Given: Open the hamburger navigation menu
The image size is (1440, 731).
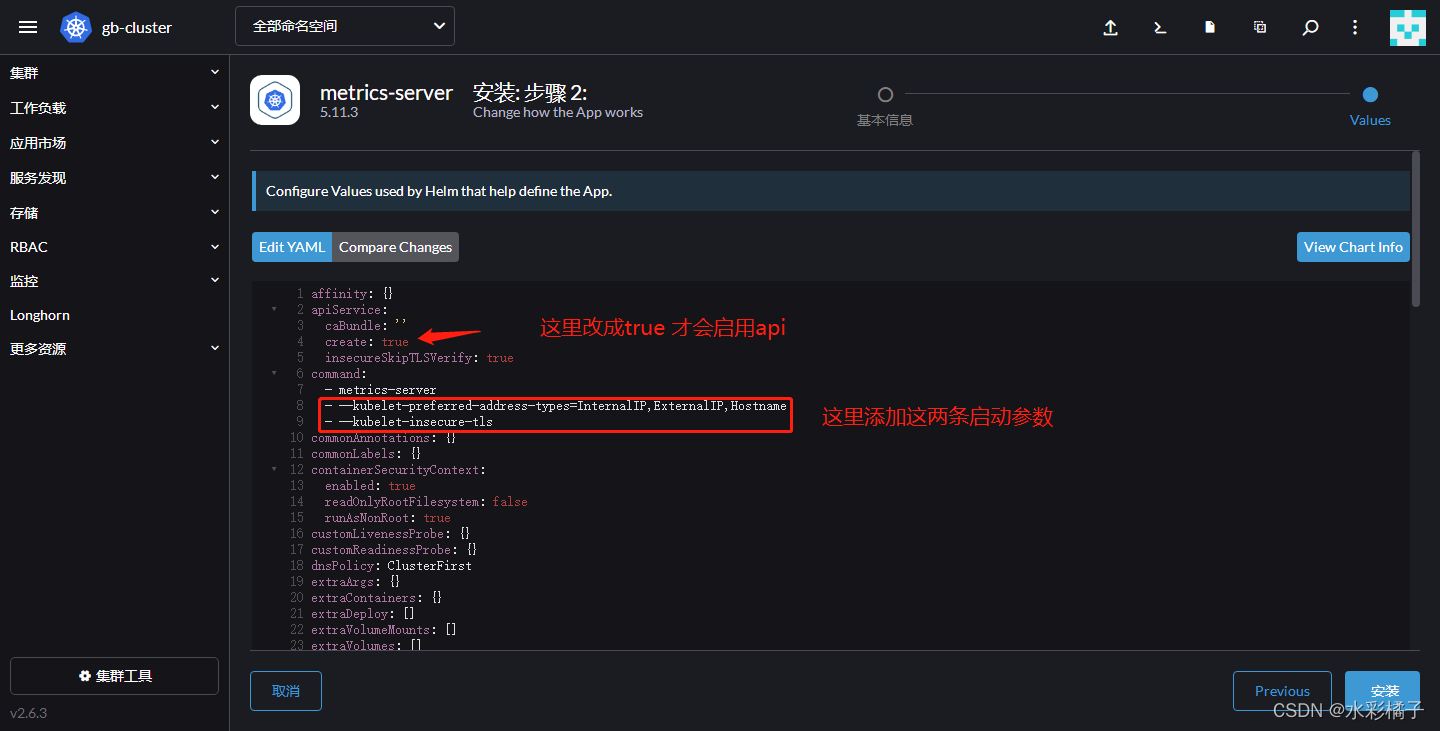Looking at the screenshot, I should pos(28,27).
